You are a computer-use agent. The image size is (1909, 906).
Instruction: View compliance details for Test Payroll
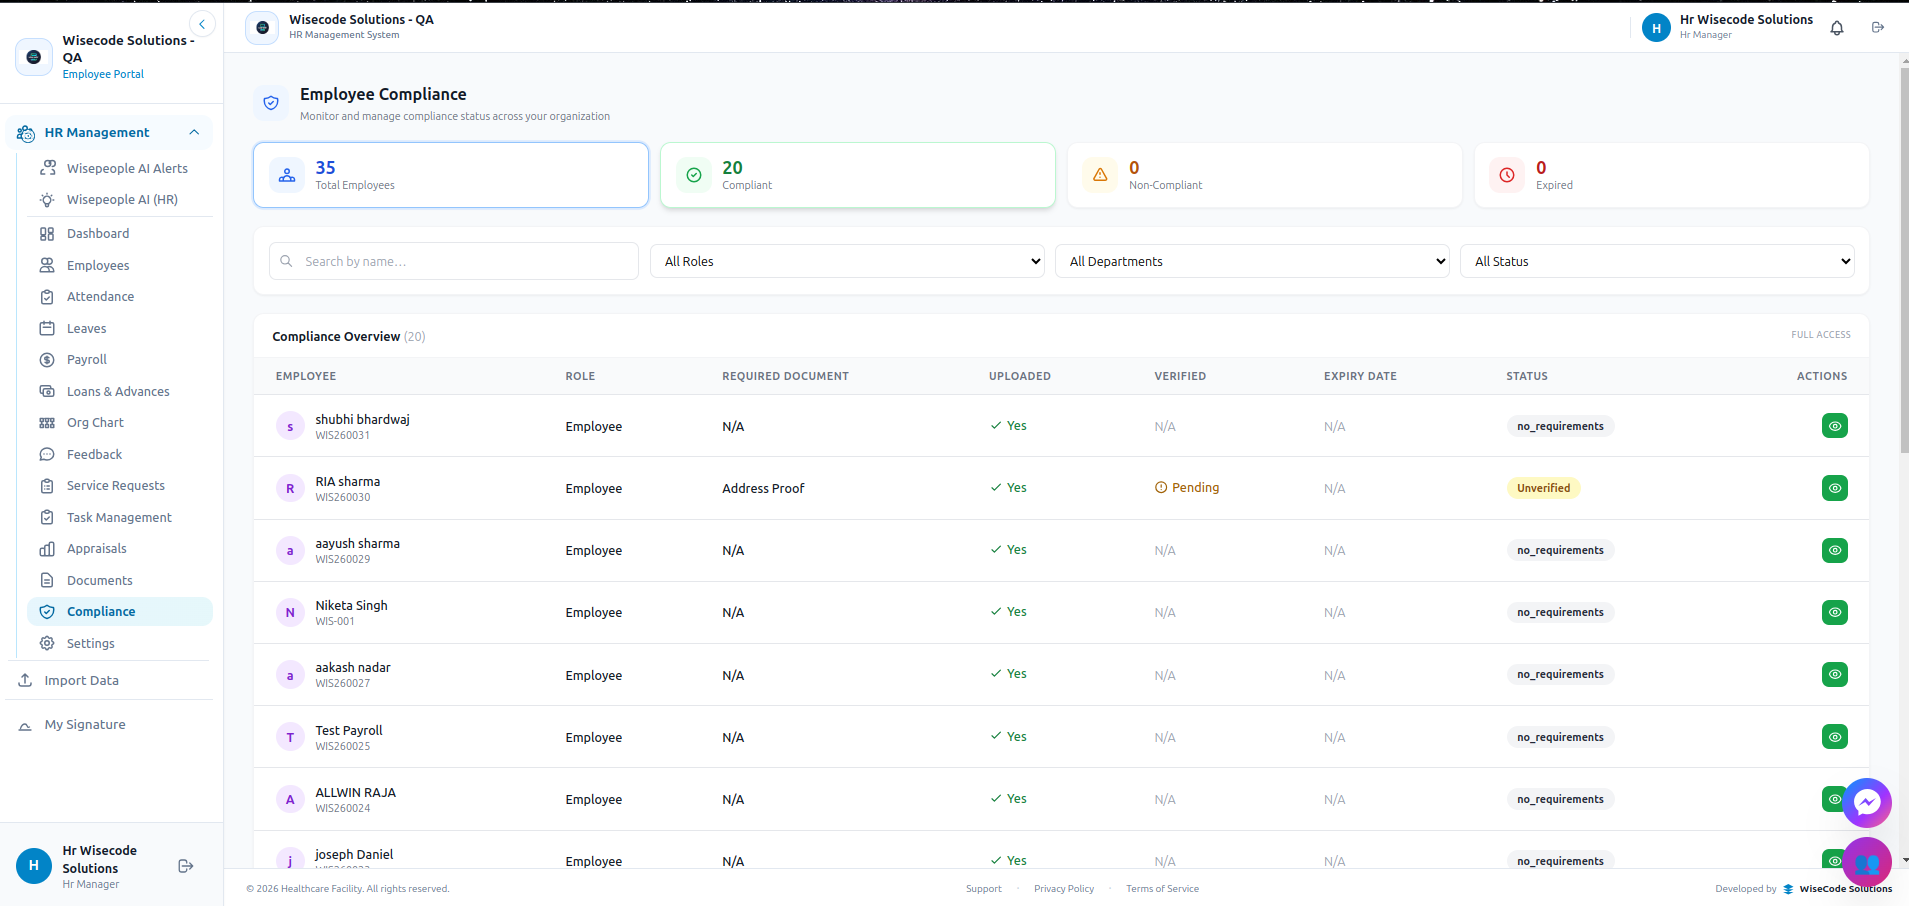pos(1835,737)
